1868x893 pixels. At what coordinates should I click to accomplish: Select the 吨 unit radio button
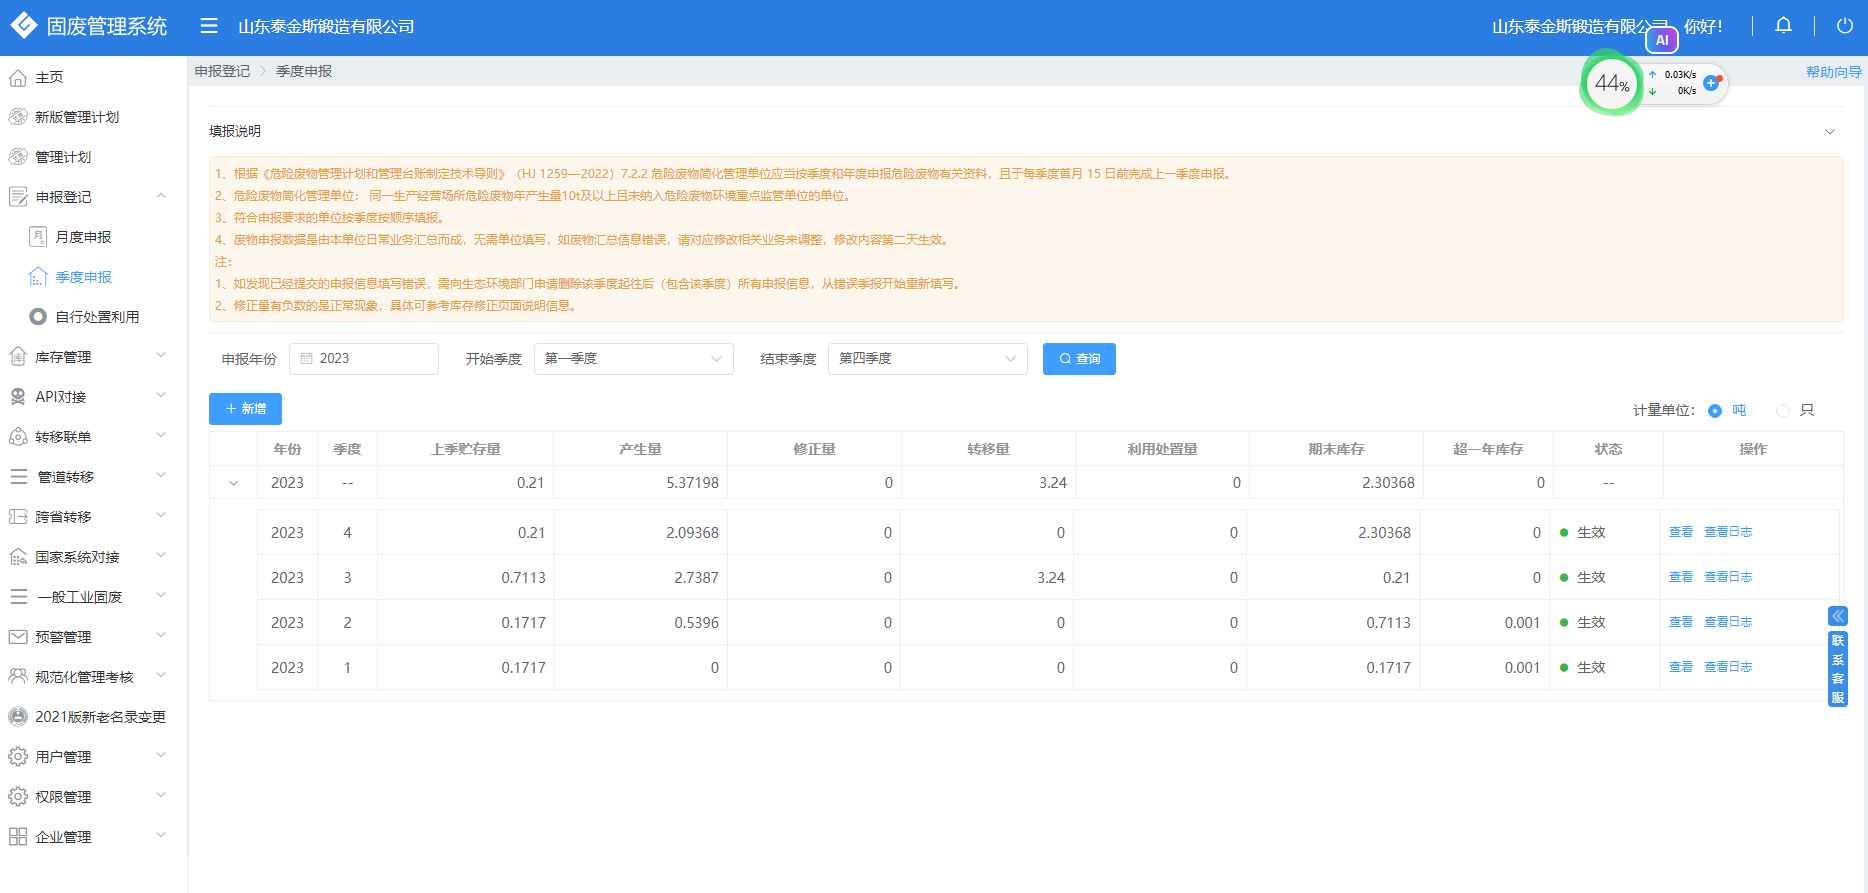(x=1715, y=411)
